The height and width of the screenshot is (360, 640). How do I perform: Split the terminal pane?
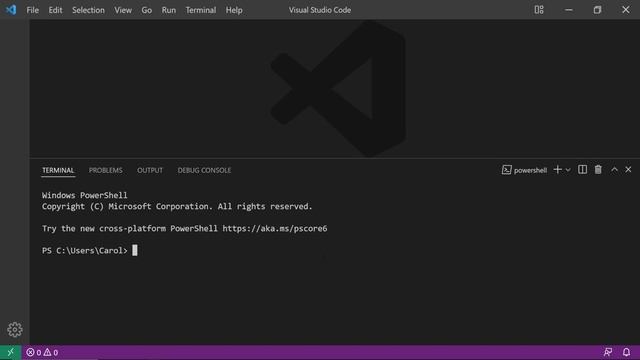point(582,169)
